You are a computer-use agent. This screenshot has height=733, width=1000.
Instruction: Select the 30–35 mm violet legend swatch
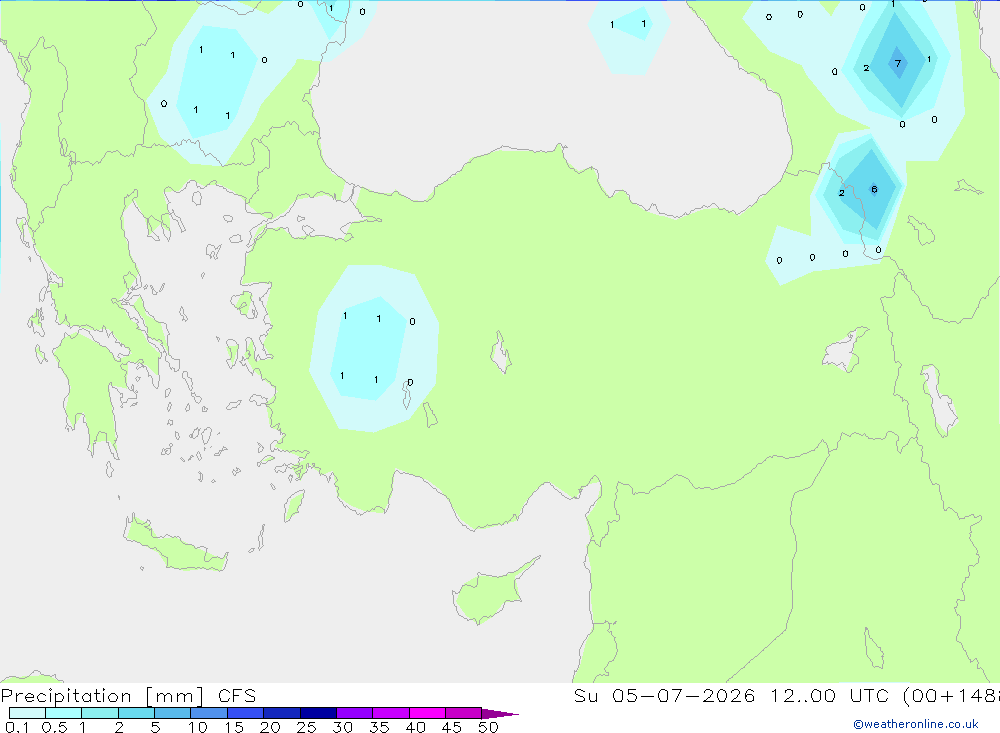355,713
